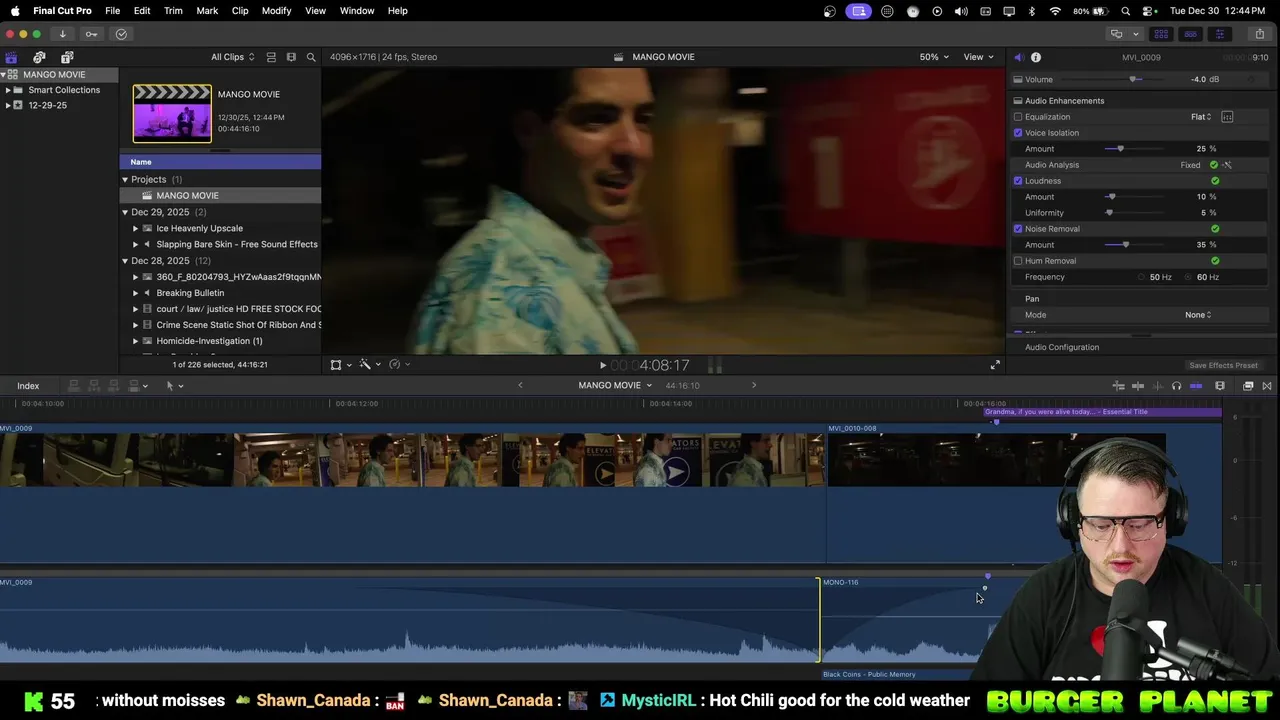Image resolution: width=1280 pixels, height=720 pixels.
Task: Open the Mark menu
Action: click(207, 11)
